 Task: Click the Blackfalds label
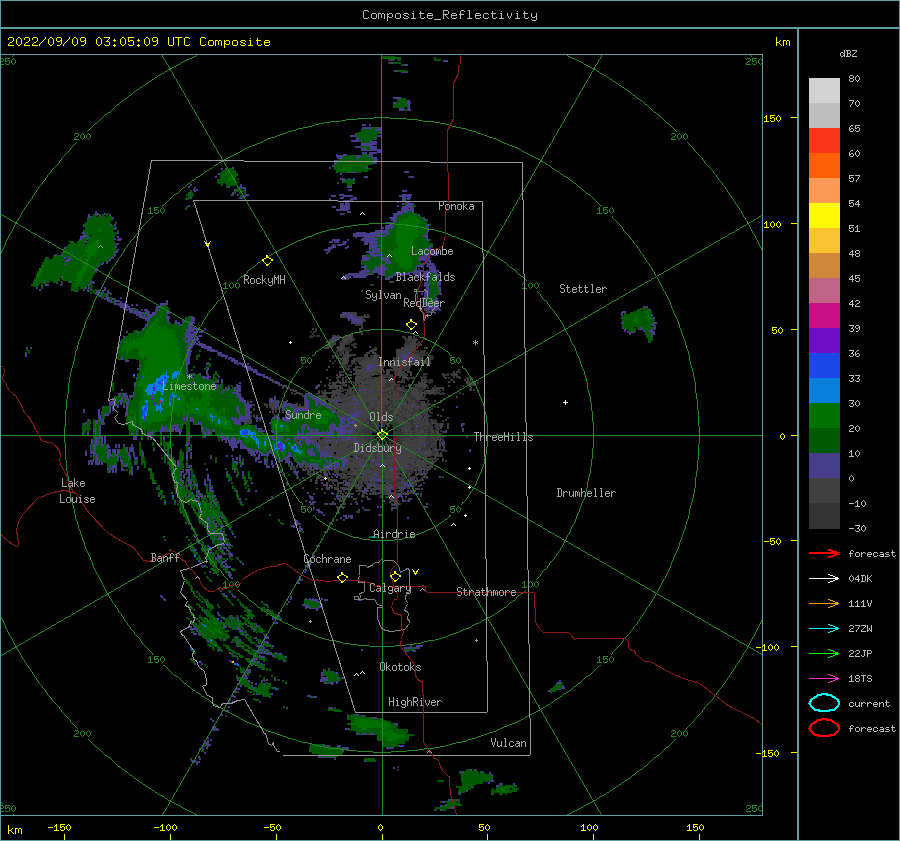click(425, 277)
